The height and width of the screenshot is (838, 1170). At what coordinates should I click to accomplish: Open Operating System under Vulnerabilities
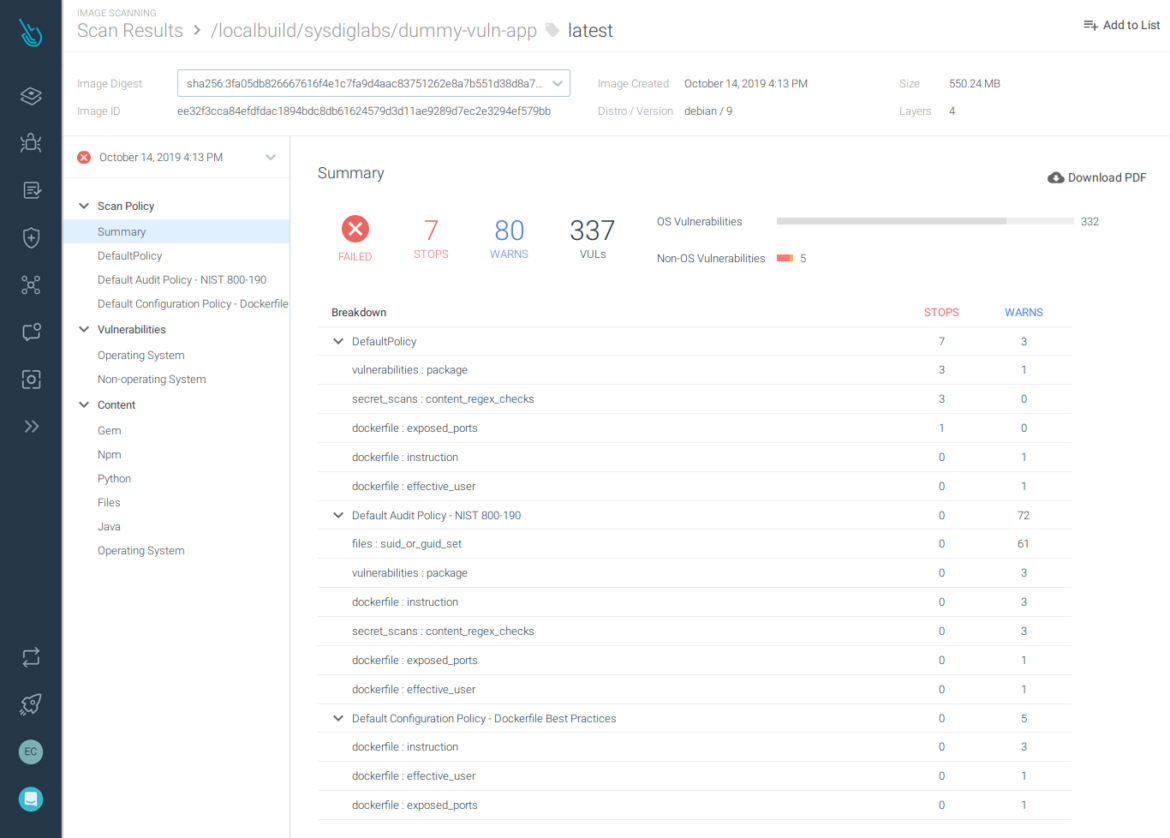[x=141, y=355]
